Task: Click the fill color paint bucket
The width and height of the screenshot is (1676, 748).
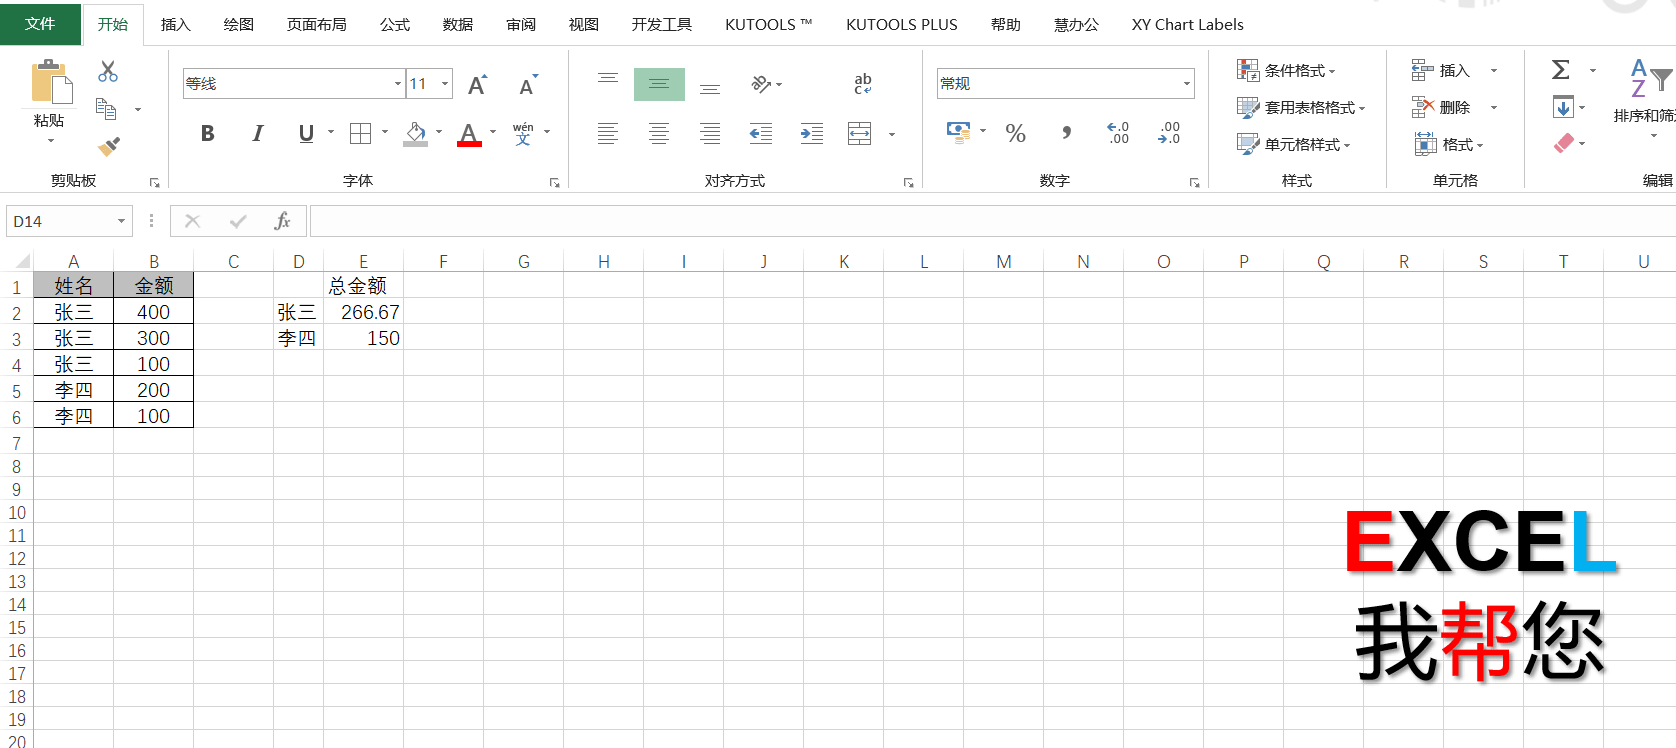Action: pos(416,133)
